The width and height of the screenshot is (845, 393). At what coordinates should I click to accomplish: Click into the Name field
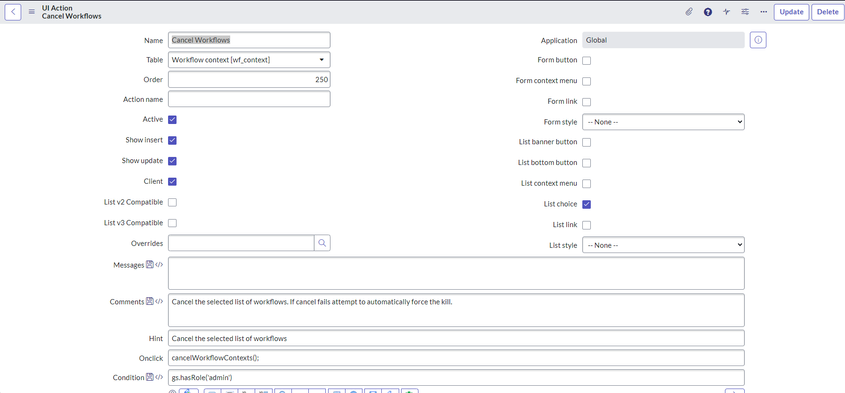click(x=249, y=40)
